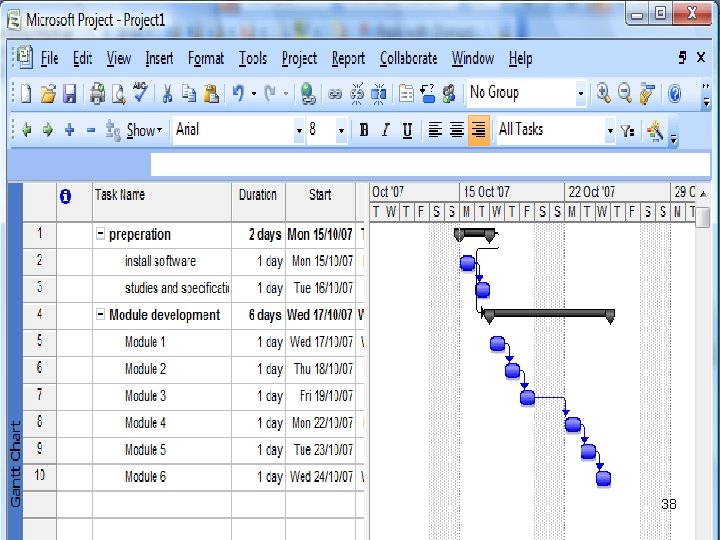Collapse the preperation summary task
The height and width of the screenshot is (540, 720).
(x=100, y=234)
